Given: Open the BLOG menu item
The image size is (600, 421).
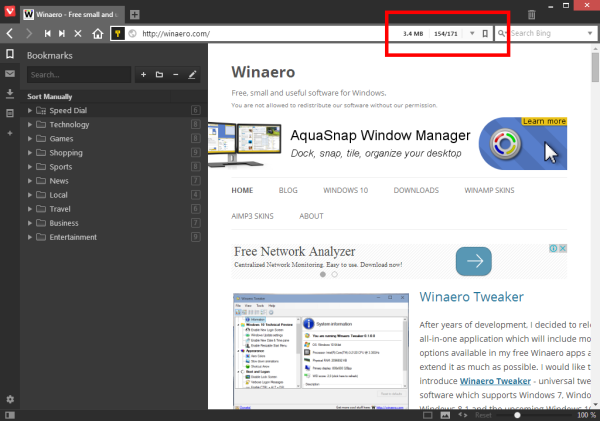Looking at the screenshot, I should tap(288, 190).
